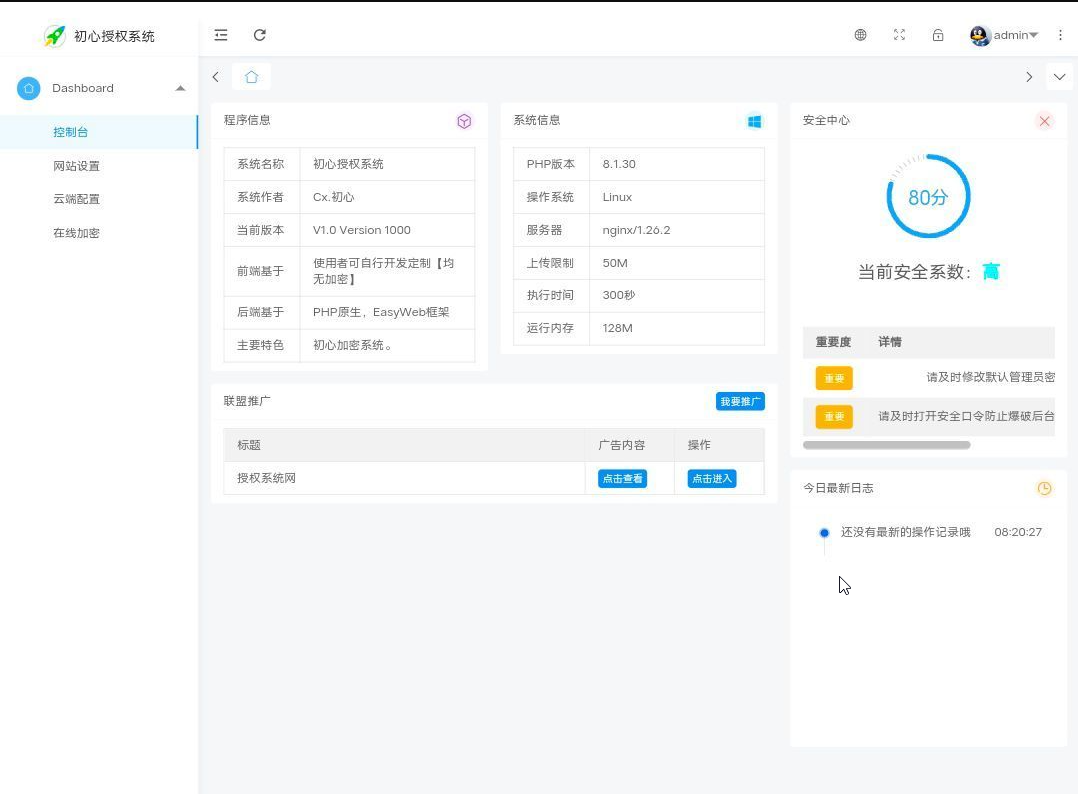Screen dimensions: 1078x794
Task: Click the 联盟推广 panel title
Action: [x=247, y=401]
